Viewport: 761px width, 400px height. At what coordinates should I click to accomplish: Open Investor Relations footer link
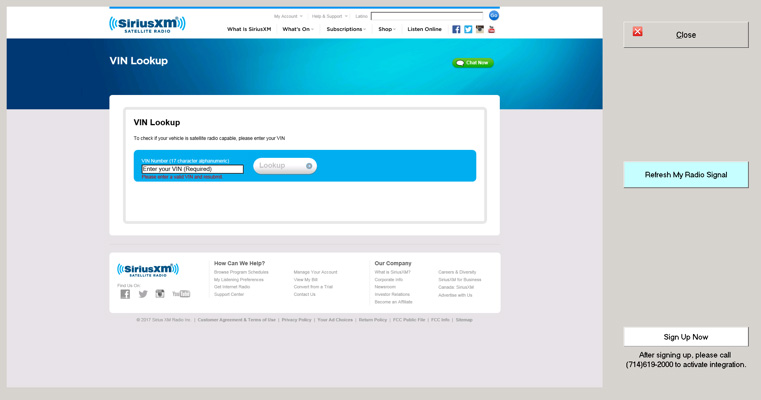pos(392,294)
